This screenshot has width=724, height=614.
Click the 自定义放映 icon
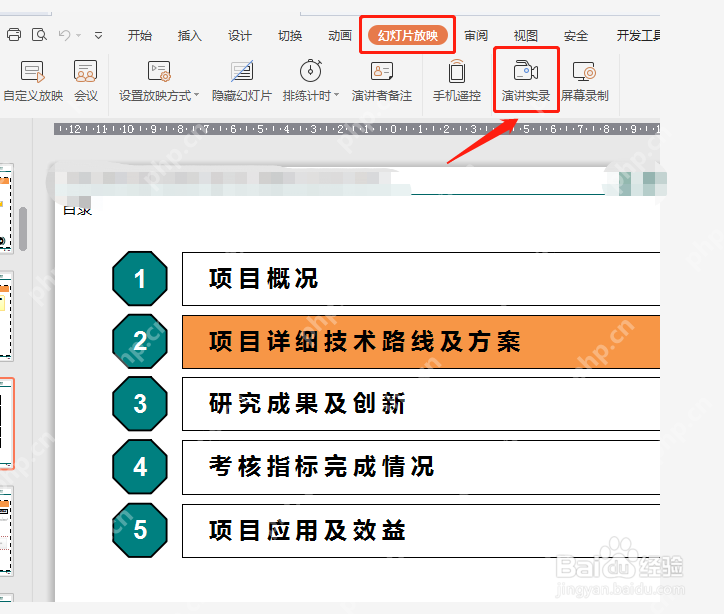coord(33,72)
